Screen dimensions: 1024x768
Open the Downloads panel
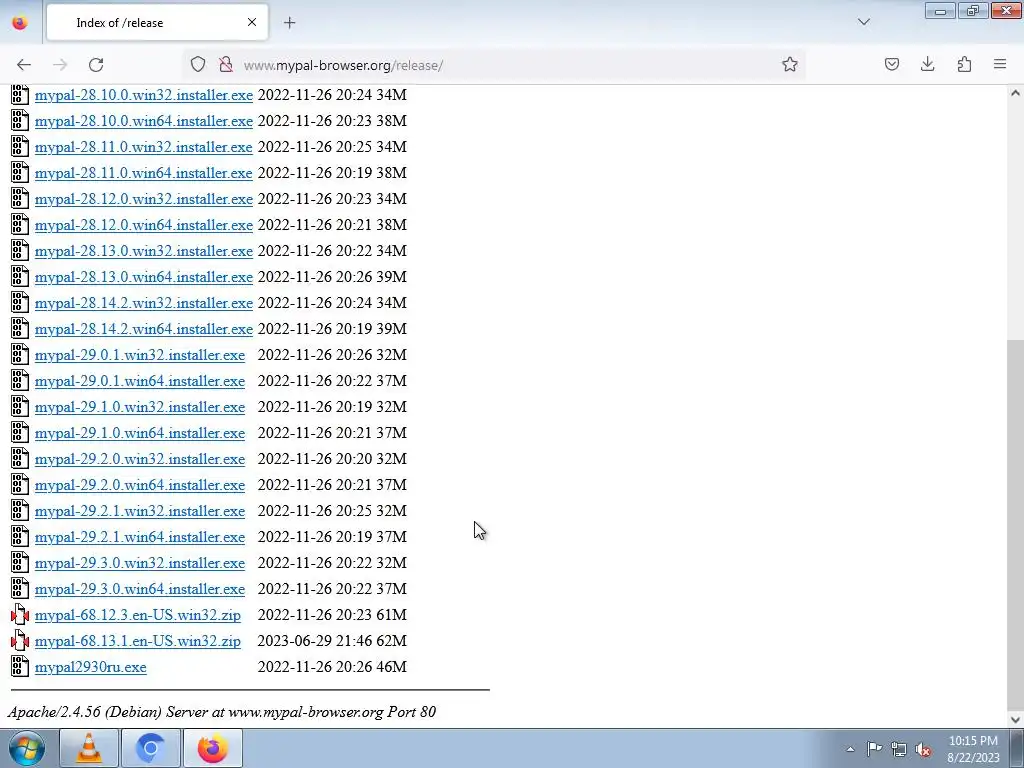tap(927, 65)
